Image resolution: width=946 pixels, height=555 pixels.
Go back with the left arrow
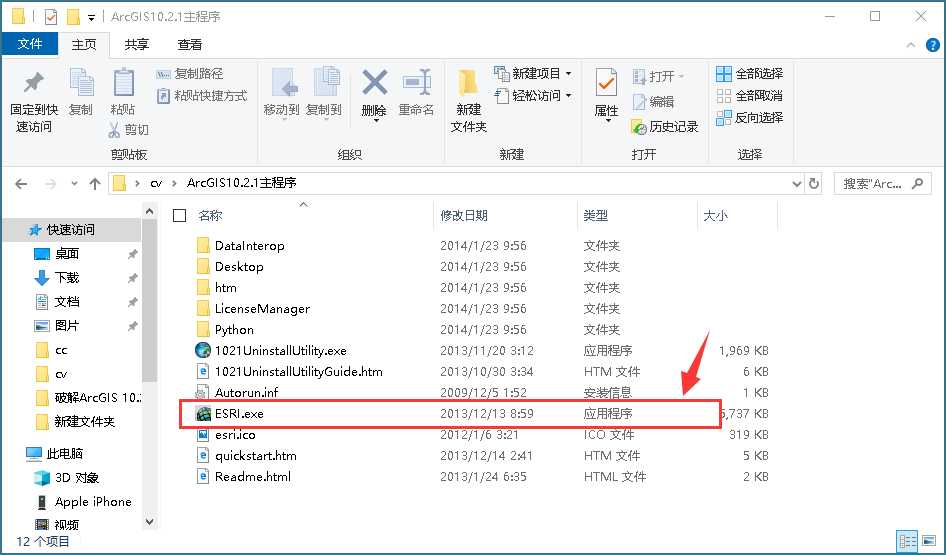[21, 184]
